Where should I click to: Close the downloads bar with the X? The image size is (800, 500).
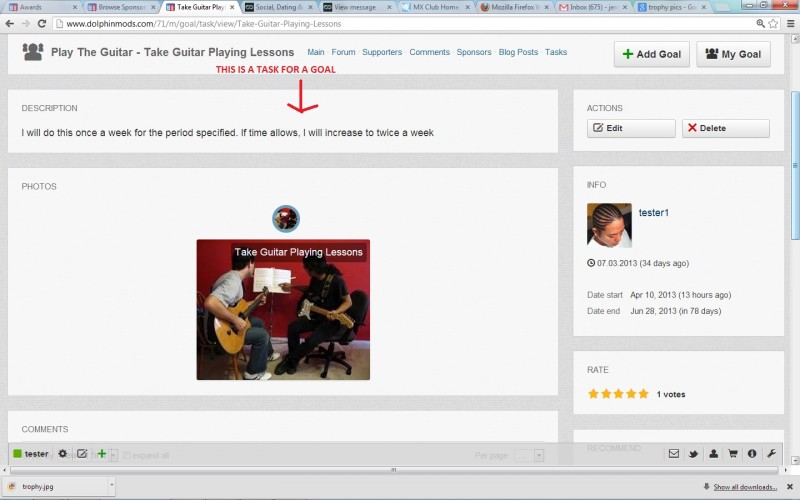[x=790, y=487]
